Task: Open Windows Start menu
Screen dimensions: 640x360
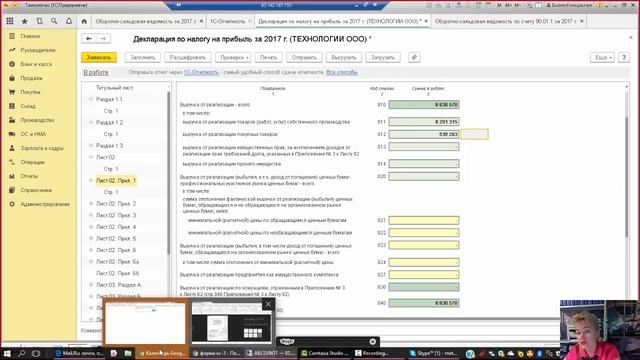Action: point(7,353)
